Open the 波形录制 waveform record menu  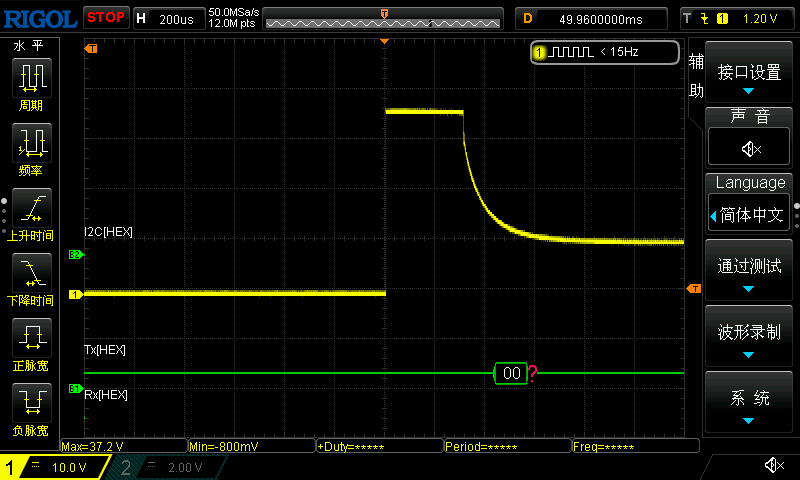click(748, 336)
